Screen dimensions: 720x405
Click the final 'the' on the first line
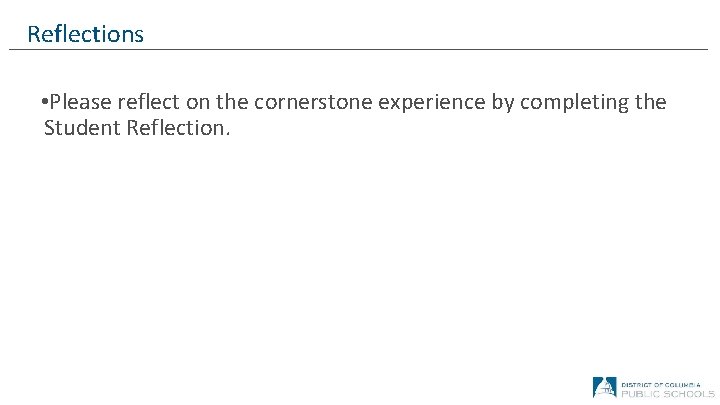coord(650,102)
